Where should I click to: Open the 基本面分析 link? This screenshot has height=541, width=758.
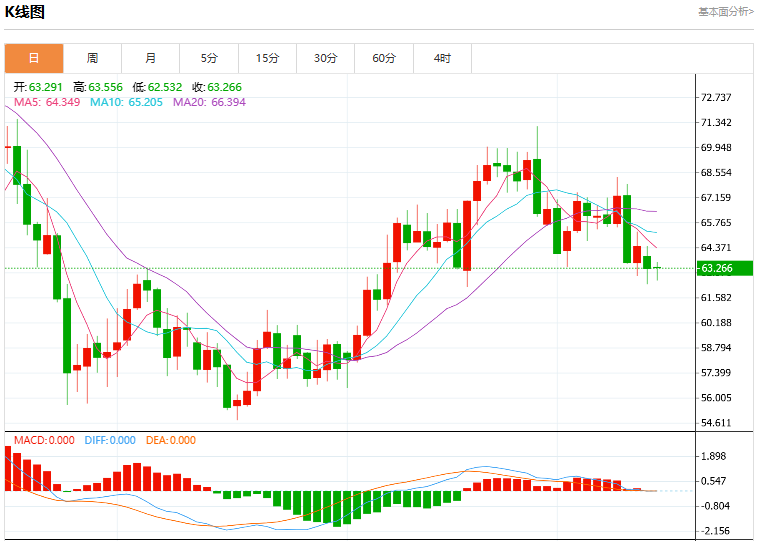click(x=726, y=12)
